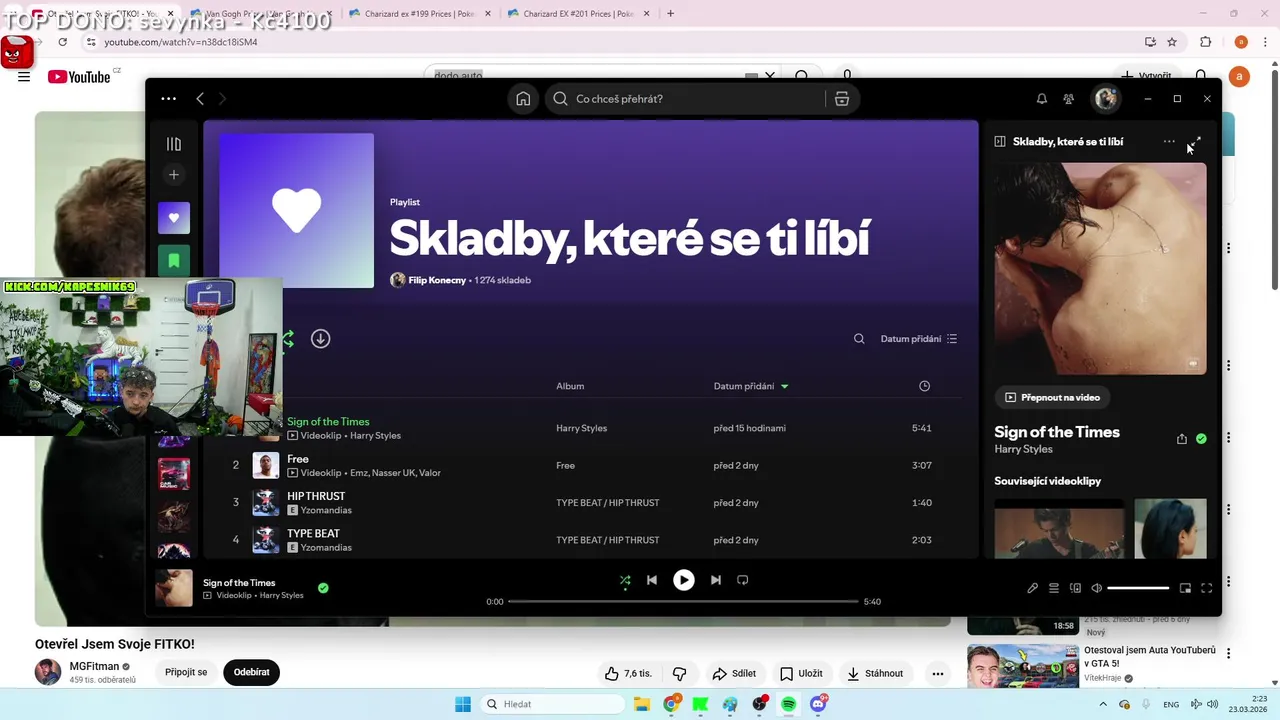The width and height of the screenshot is (1280, 720).
Task: Select the HIP THRUST track title
Action: tap(316, 496)
